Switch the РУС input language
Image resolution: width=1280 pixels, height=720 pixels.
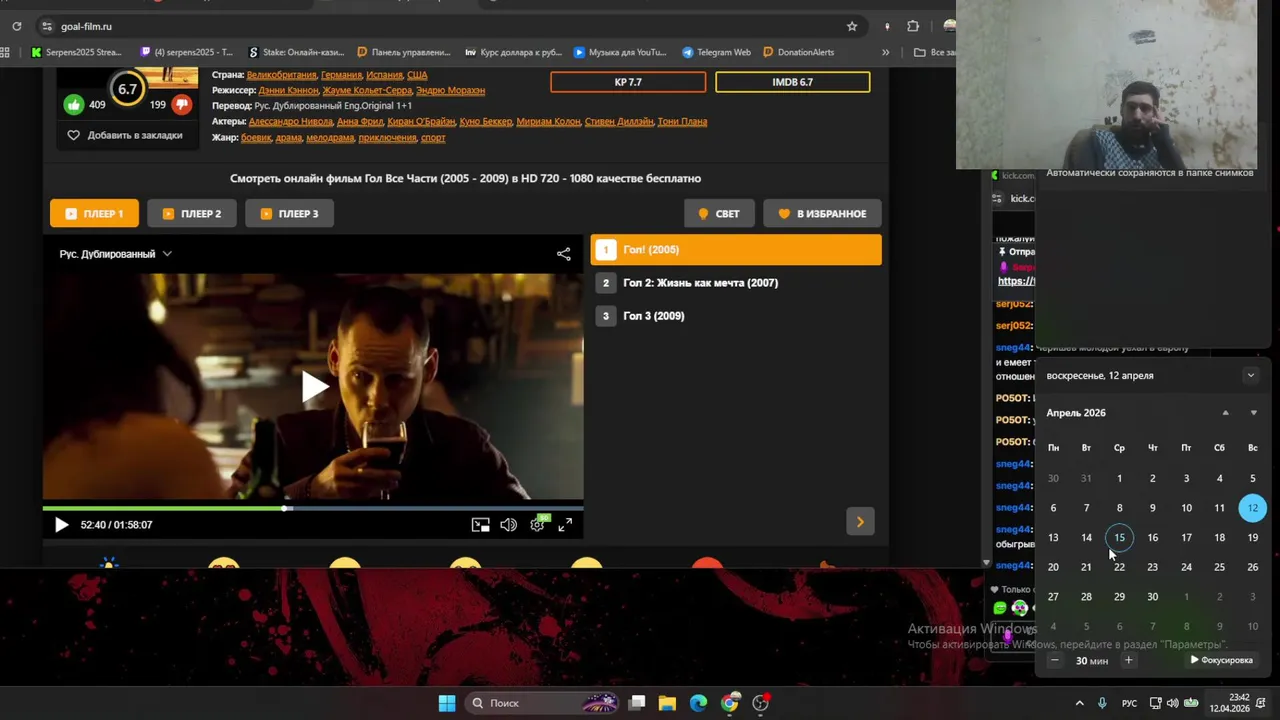point(1130,703)
